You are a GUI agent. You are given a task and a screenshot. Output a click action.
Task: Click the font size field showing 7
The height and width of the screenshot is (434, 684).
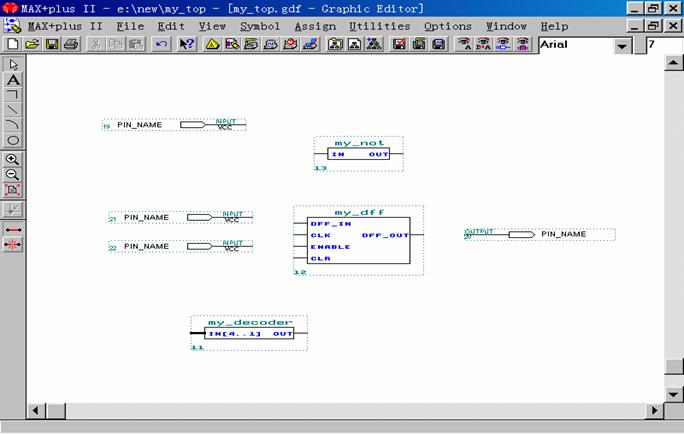point(664,45)
